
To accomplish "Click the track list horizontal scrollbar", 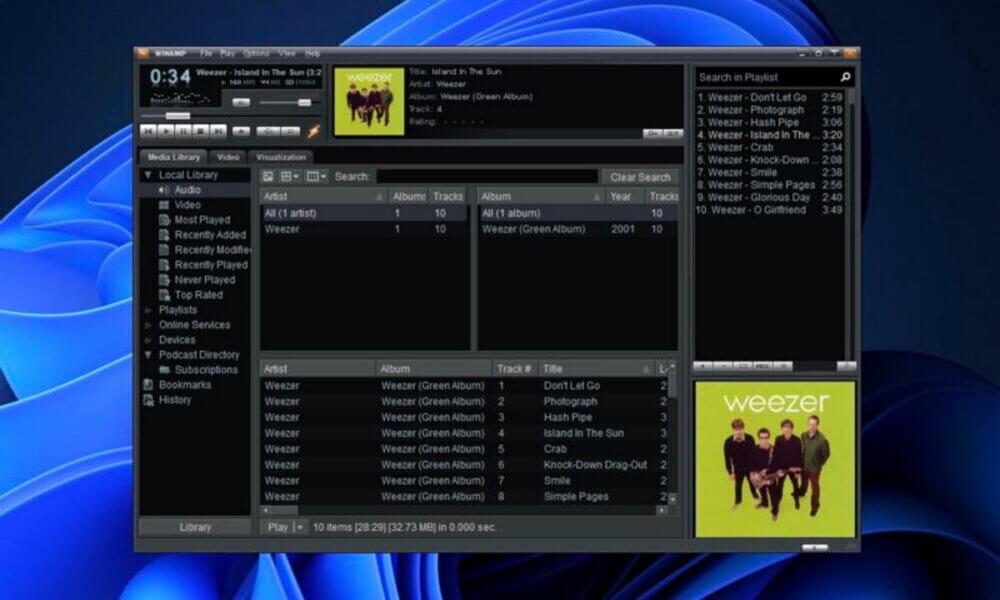I will point(464,510).
